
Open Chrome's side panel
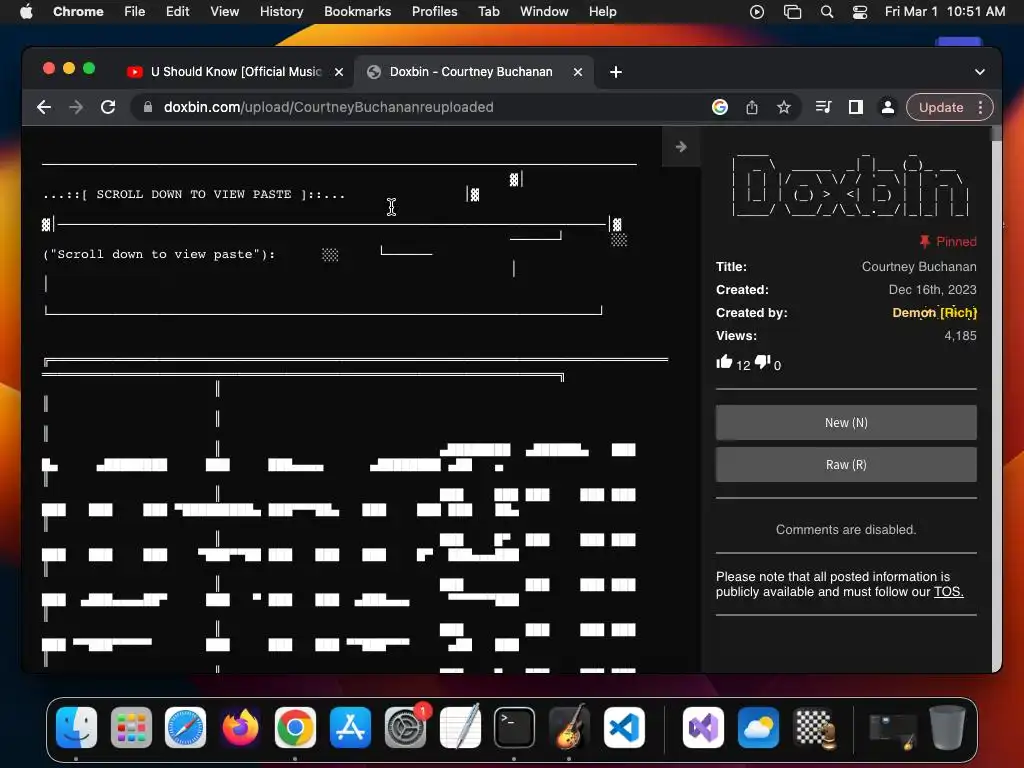click(856, 107)
